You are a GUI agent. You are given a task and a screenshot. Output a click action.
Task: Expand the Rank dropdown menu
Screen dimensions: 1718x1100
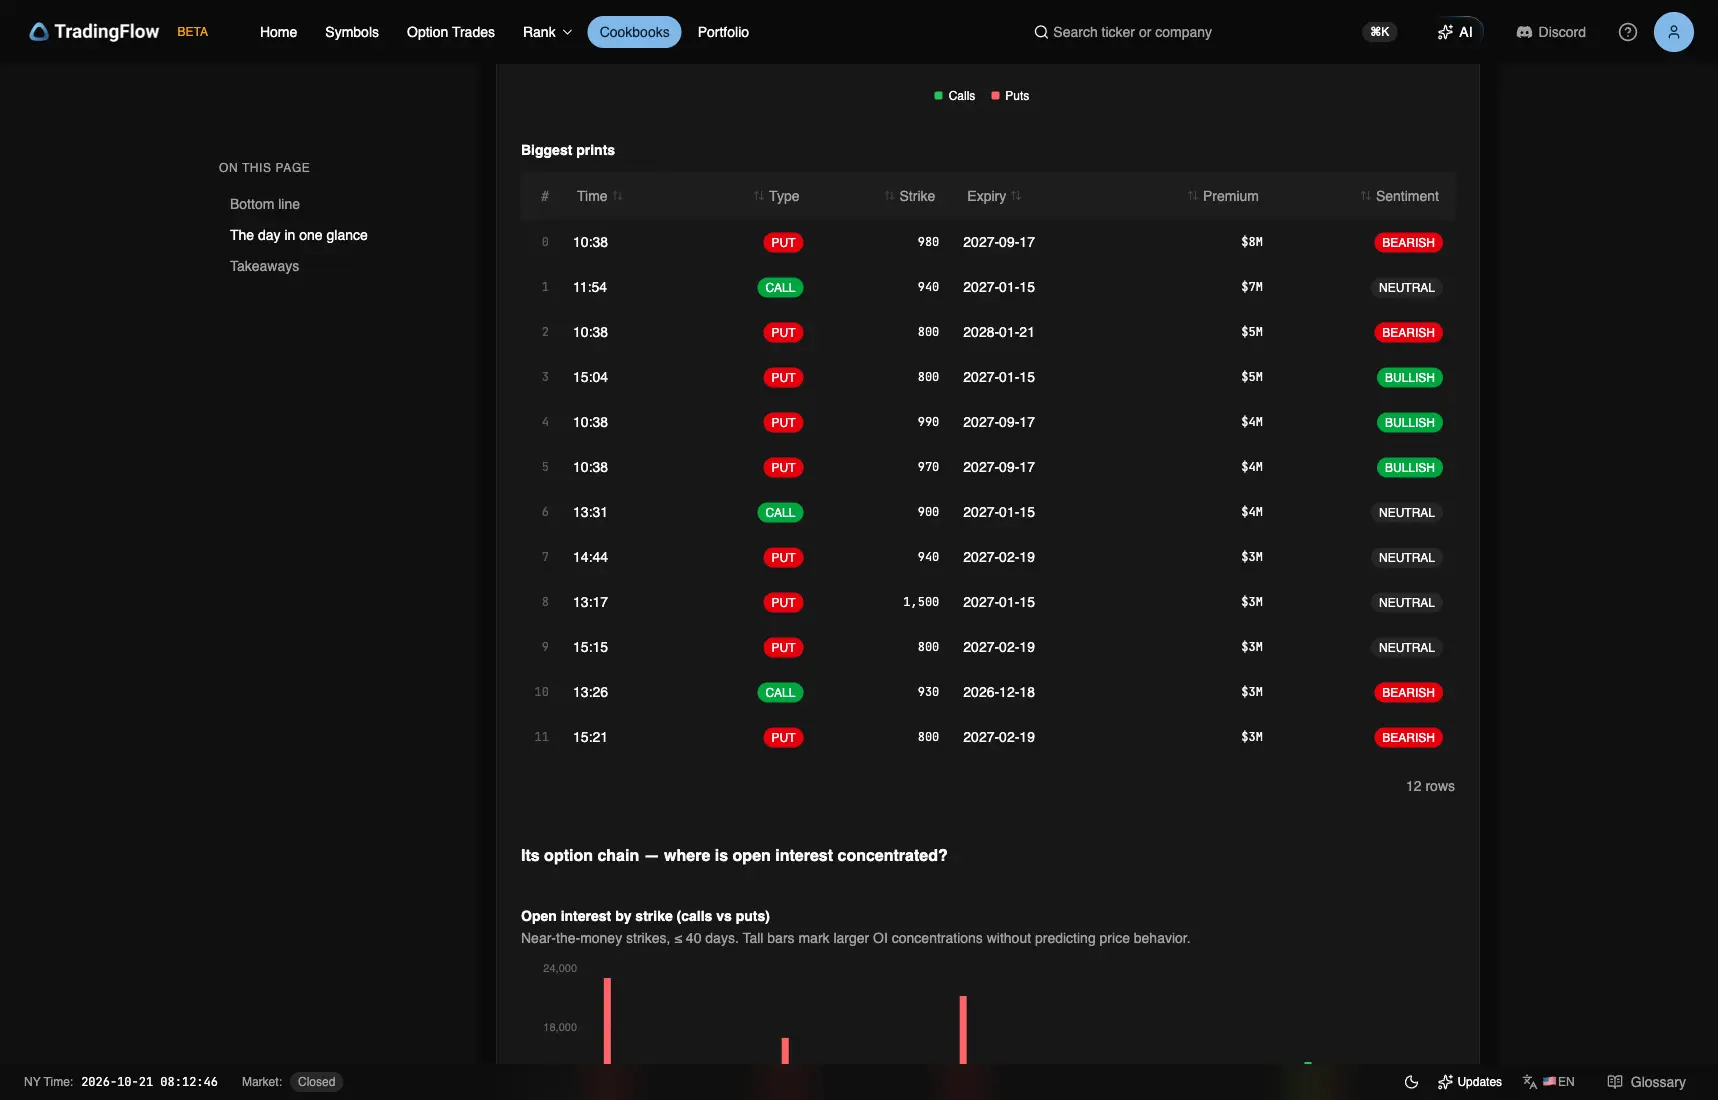click(x=547, y=32)
